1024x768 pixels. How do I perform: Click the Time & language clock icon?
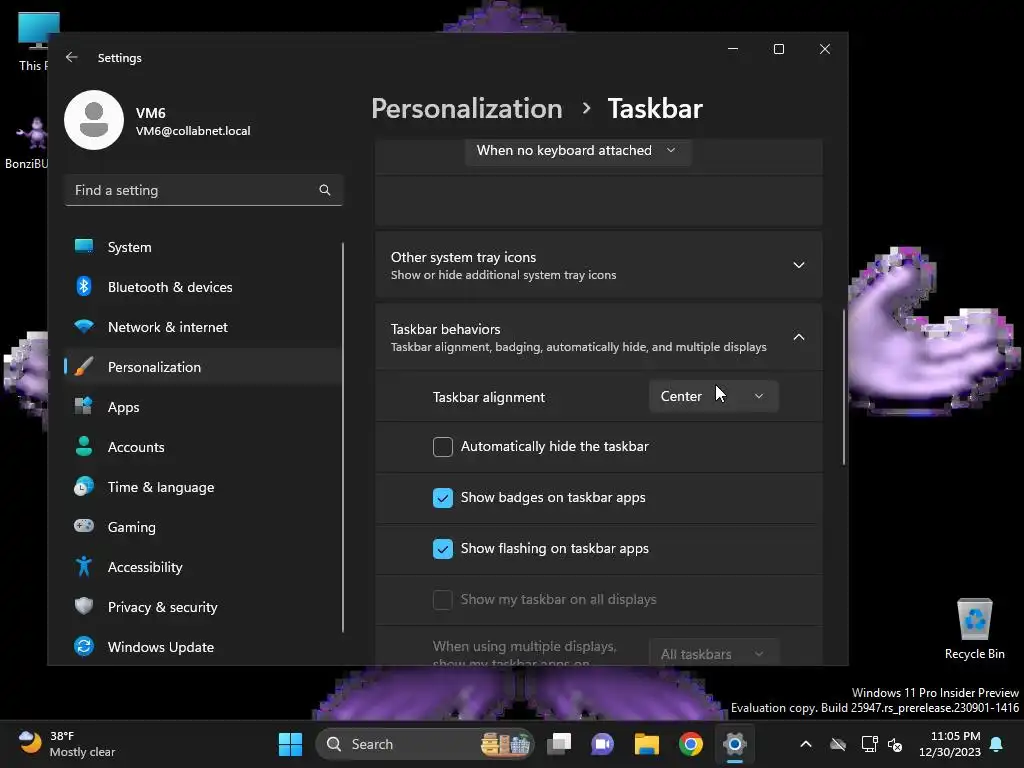[84, 487]
